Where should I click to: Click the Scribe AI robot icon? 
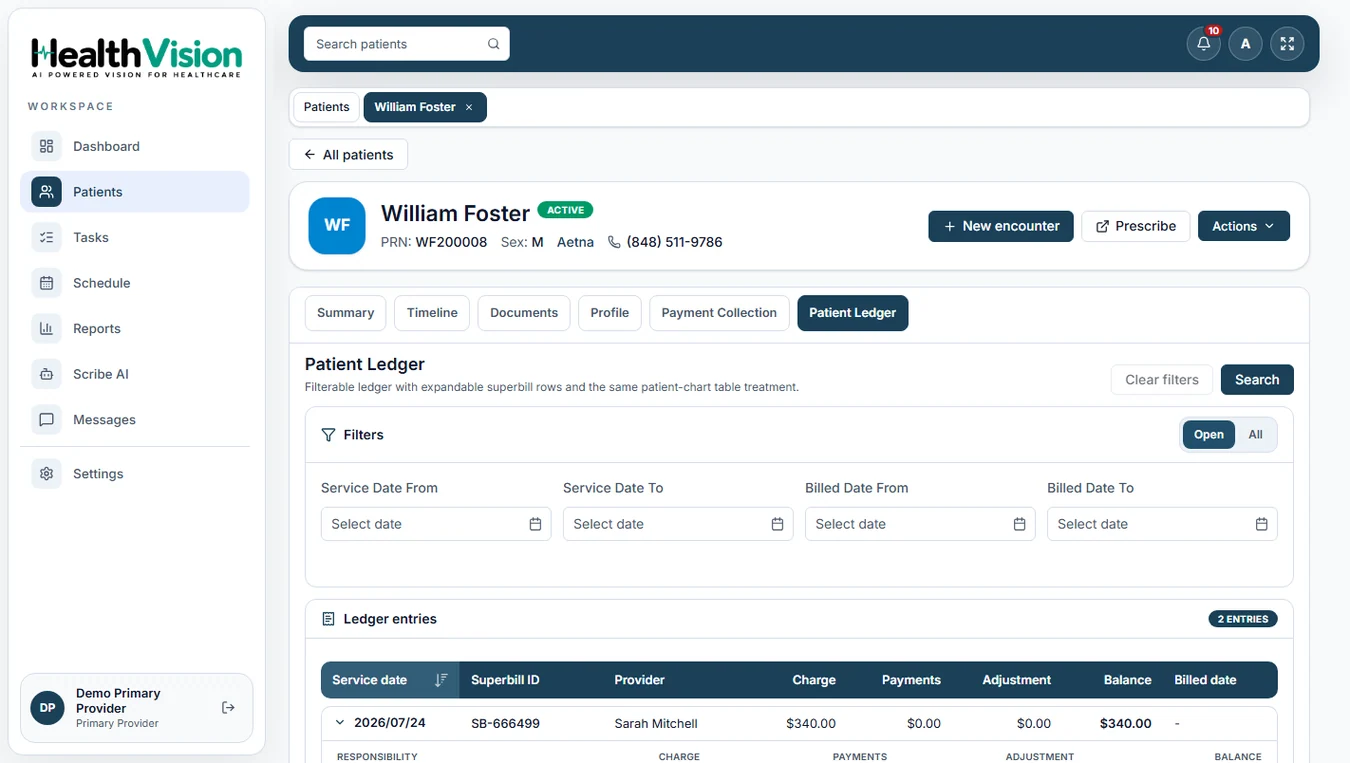pos(46,374)
